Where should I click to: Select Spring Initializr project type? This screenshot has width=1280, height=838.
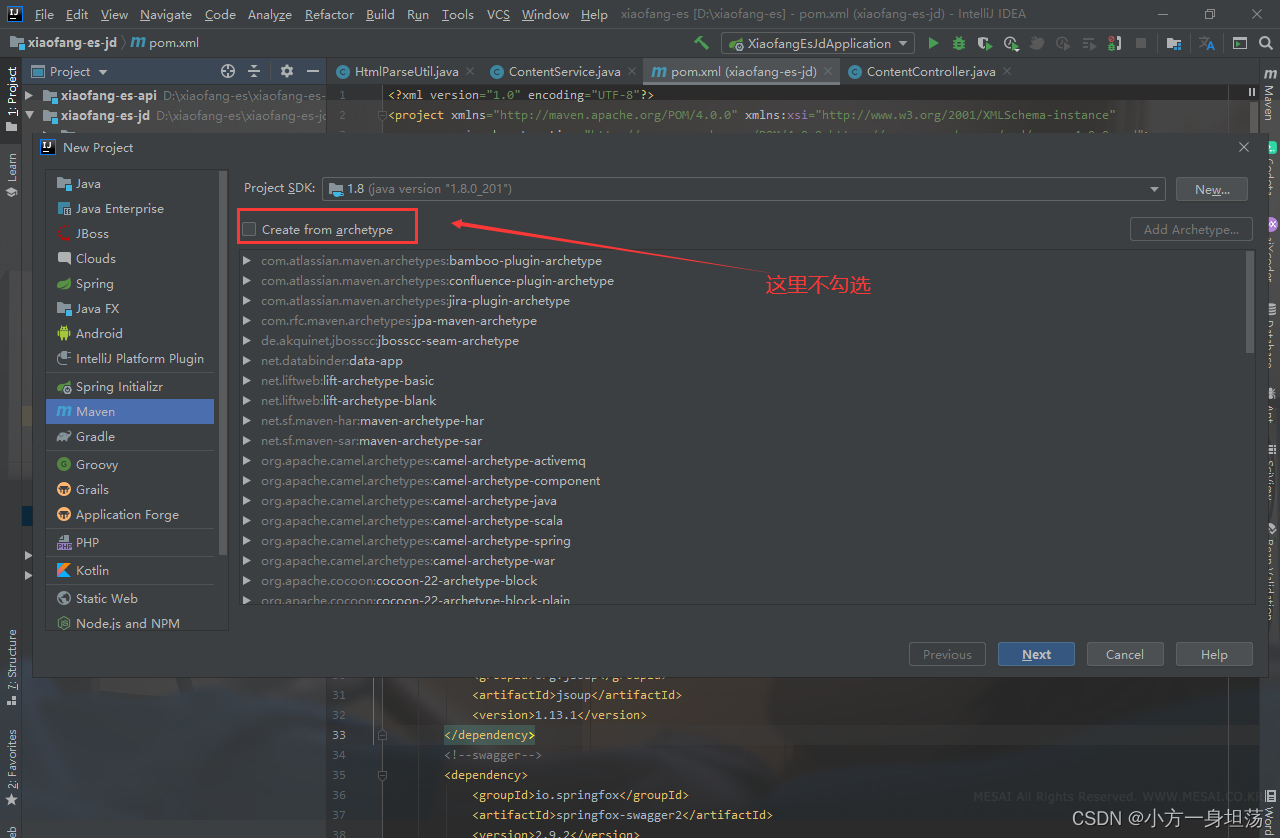(130, 386)
